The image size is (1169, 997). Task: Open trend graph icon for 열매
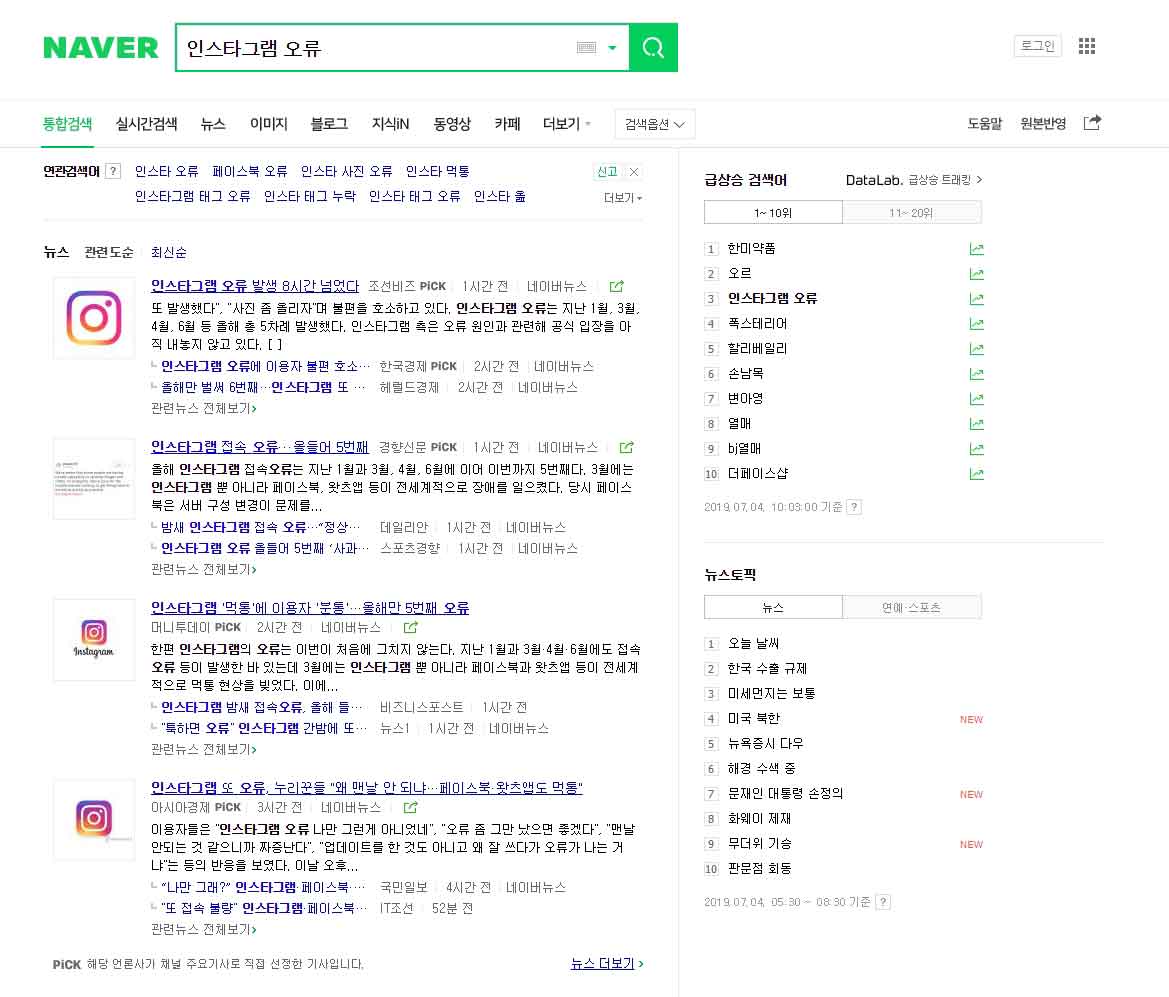[x=976, y=424]
